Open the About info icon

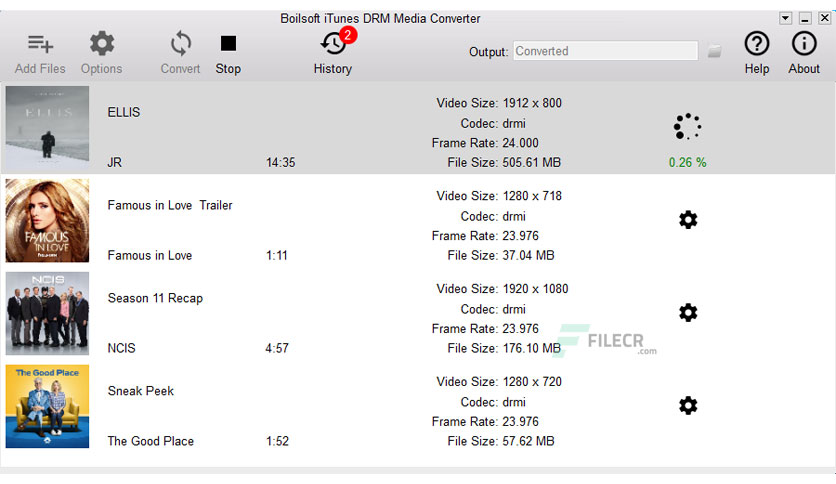803,43
